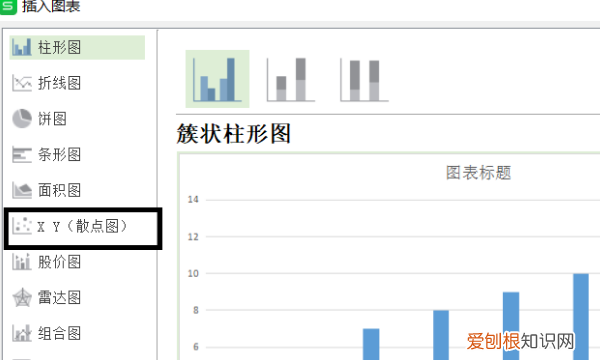The width and height of the screenshot is (600, 360).
Task: Select the column chart icon in sidebar
Action: click(x=21, y=47)
